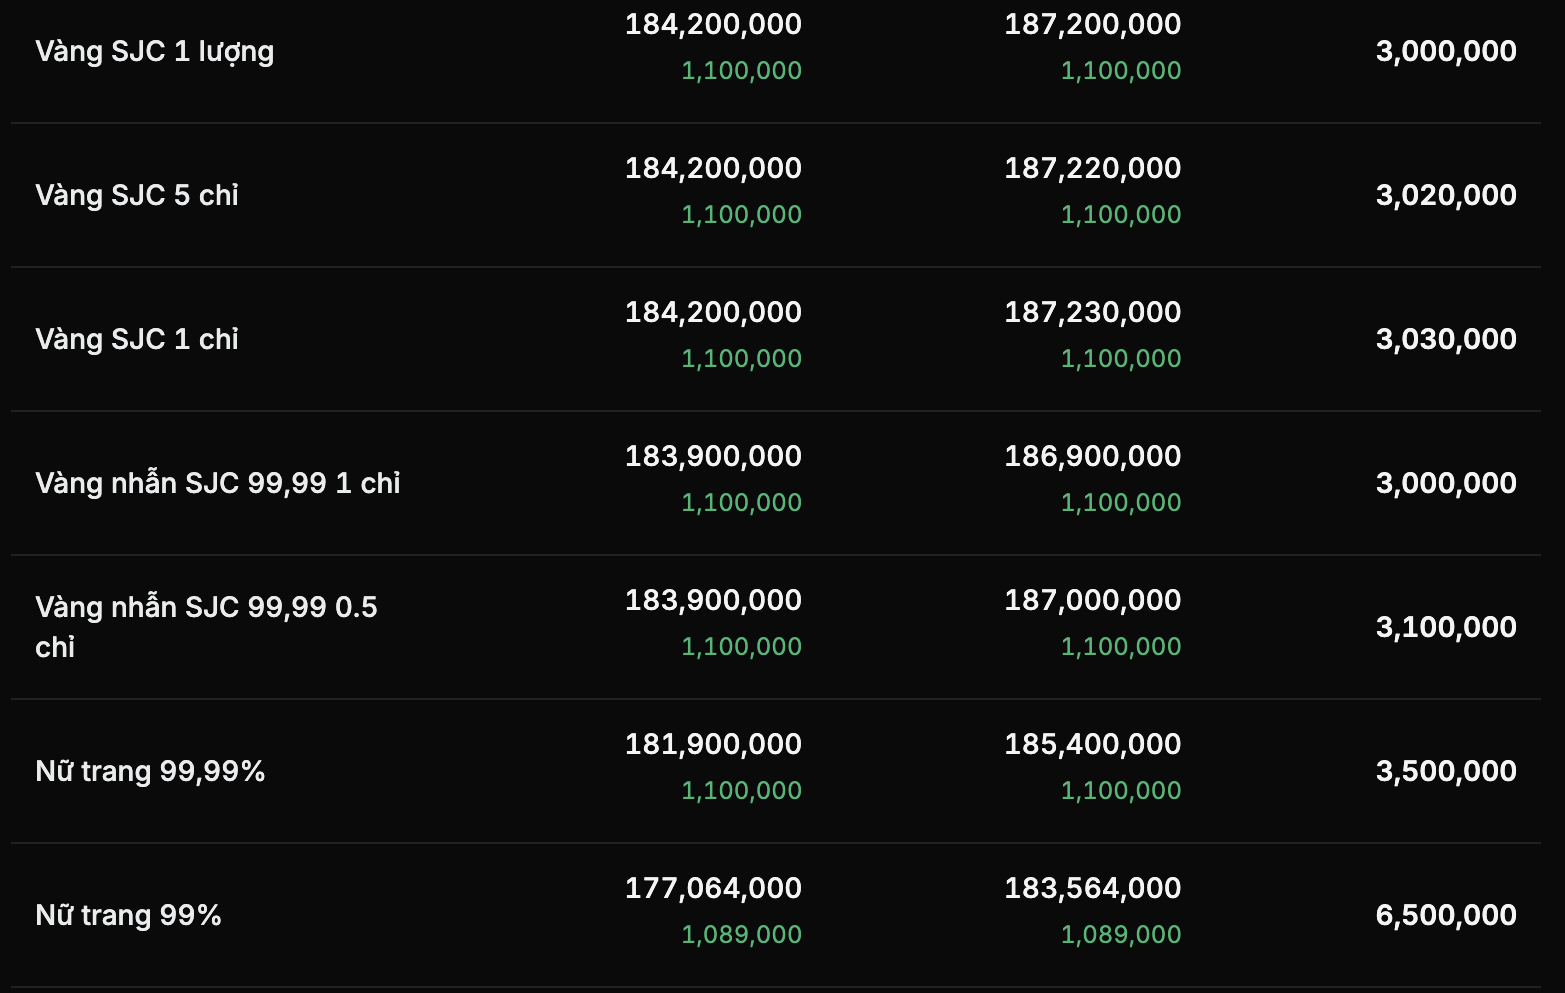Click the Nữ trang 99% row label

(128, 915)
